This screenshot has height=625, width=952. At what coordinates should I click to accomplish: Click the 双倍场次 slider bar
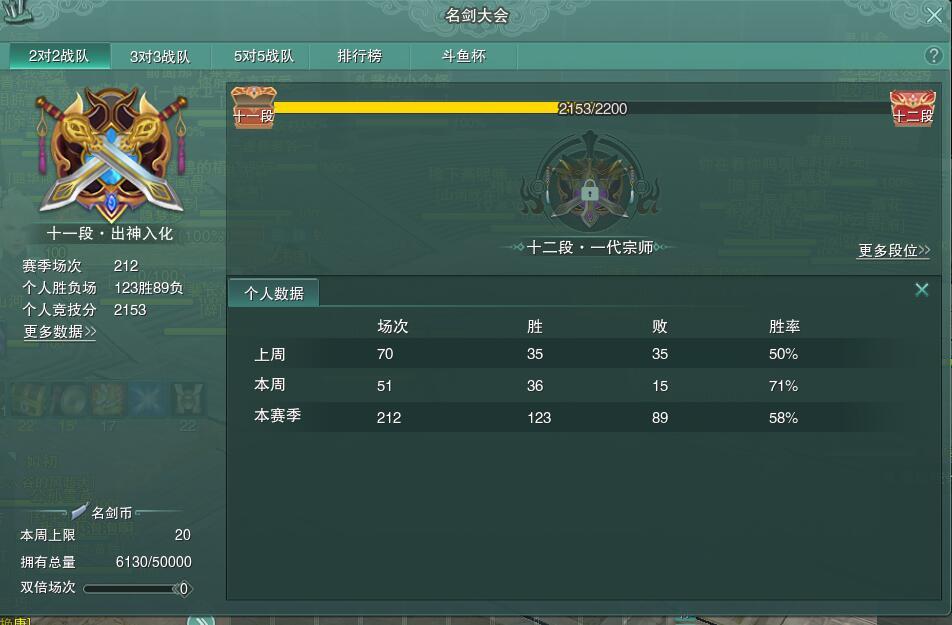pos(138,589)
